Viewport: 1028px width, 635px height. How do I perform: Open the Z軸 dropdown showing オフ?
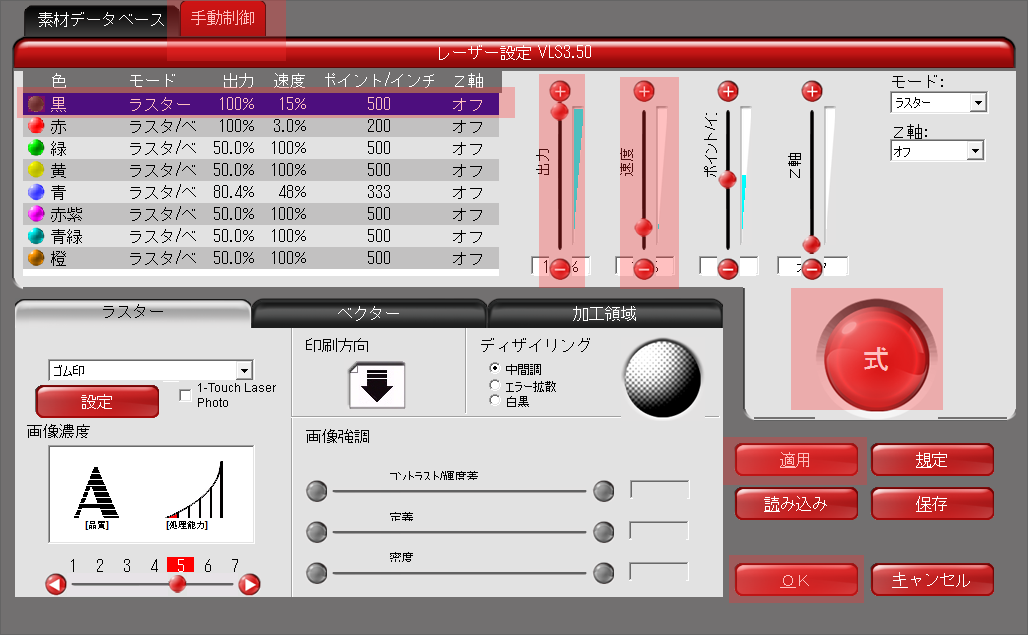click(938, 151)
